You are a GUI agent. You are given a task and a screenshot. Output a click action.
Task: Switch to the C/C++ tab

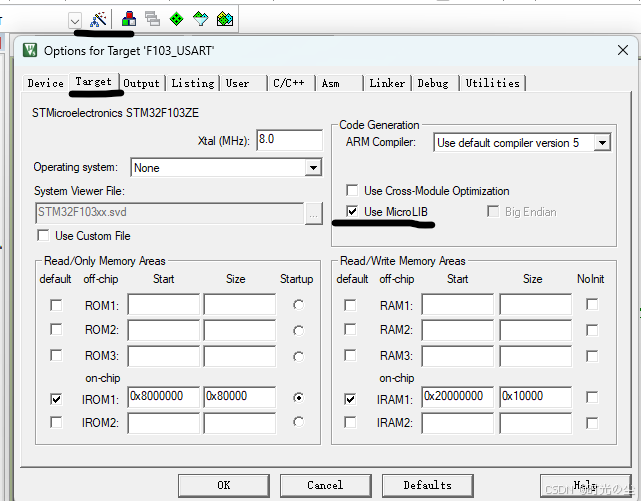coord(289,83)
